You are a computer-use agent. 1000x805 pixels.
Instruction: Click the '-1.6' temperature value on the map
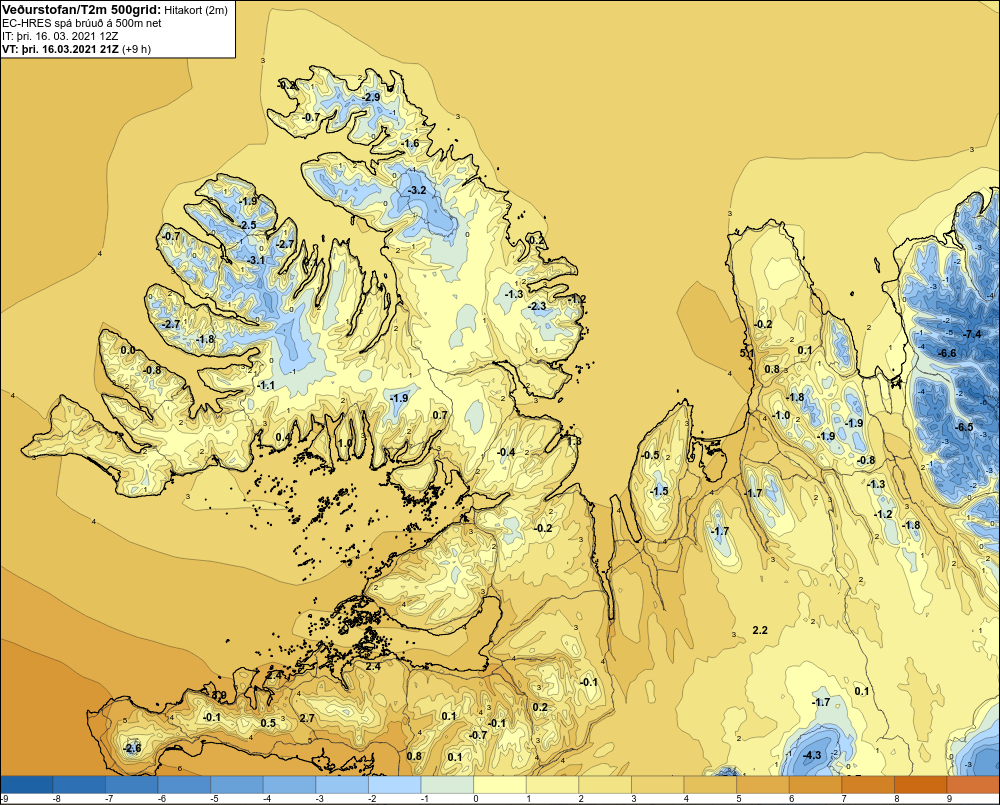410,144
